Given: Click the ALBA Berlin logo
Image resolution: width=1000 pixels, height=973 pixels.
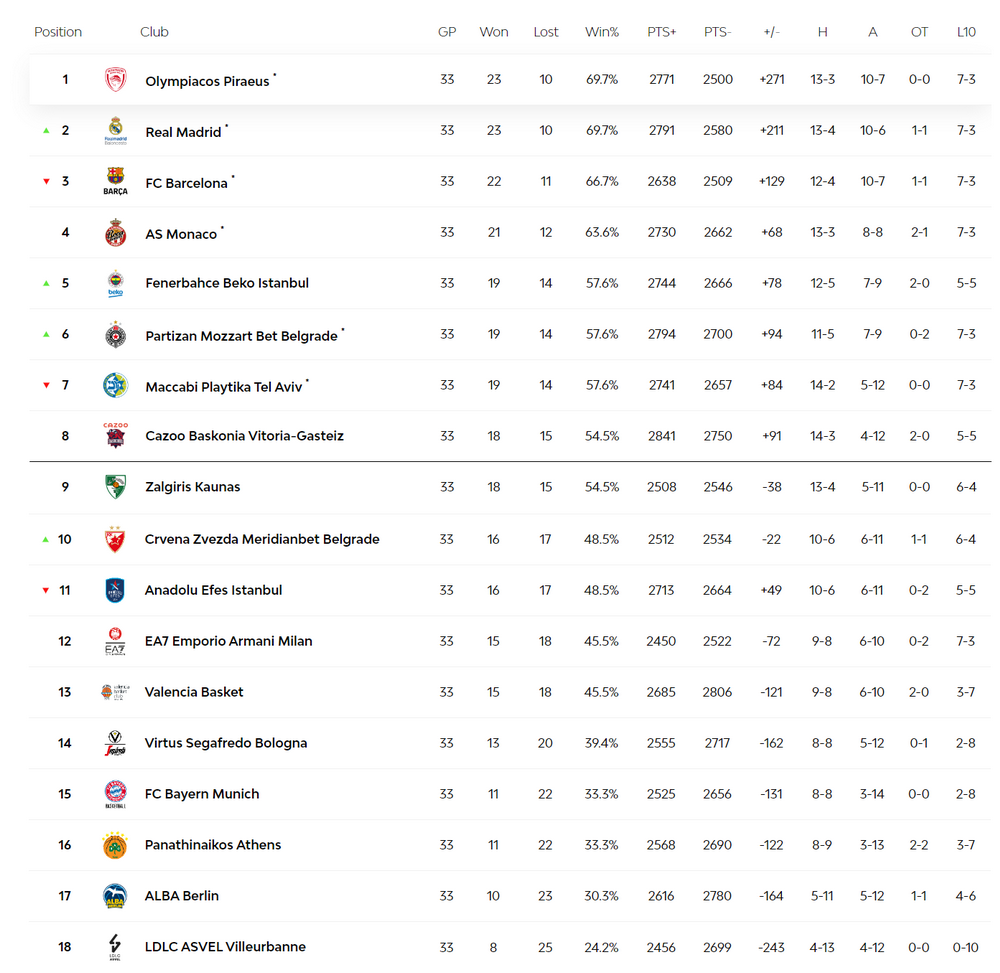Looking at the screenshot, I should [115, 896].
